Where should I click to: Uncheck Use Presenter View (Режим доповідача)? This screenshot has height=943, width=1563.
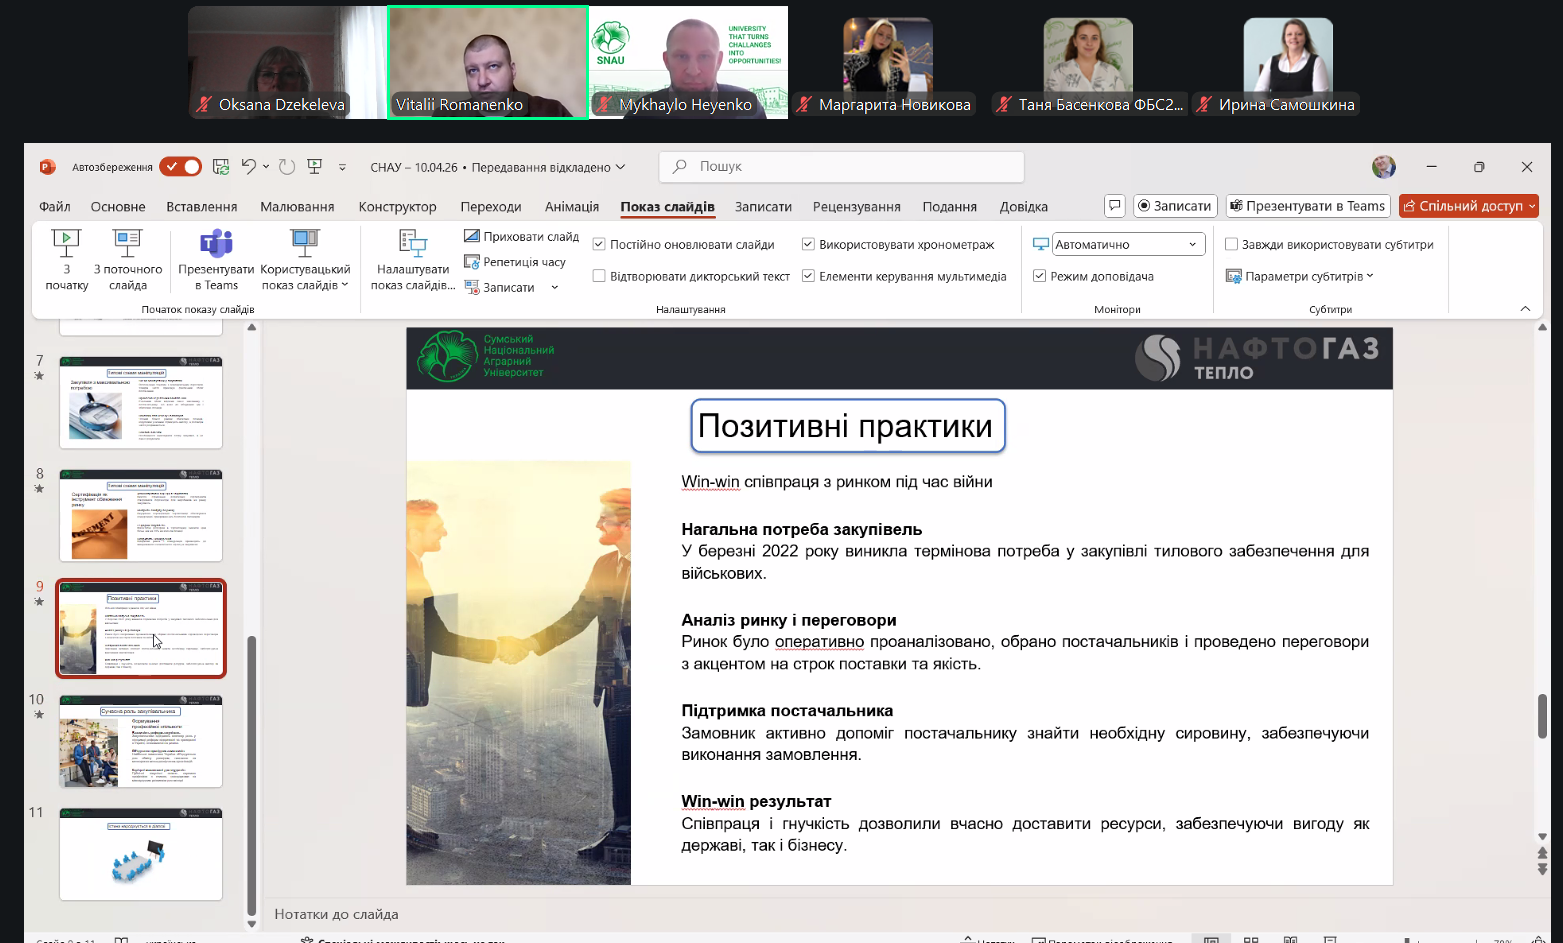click(1040, 276)
